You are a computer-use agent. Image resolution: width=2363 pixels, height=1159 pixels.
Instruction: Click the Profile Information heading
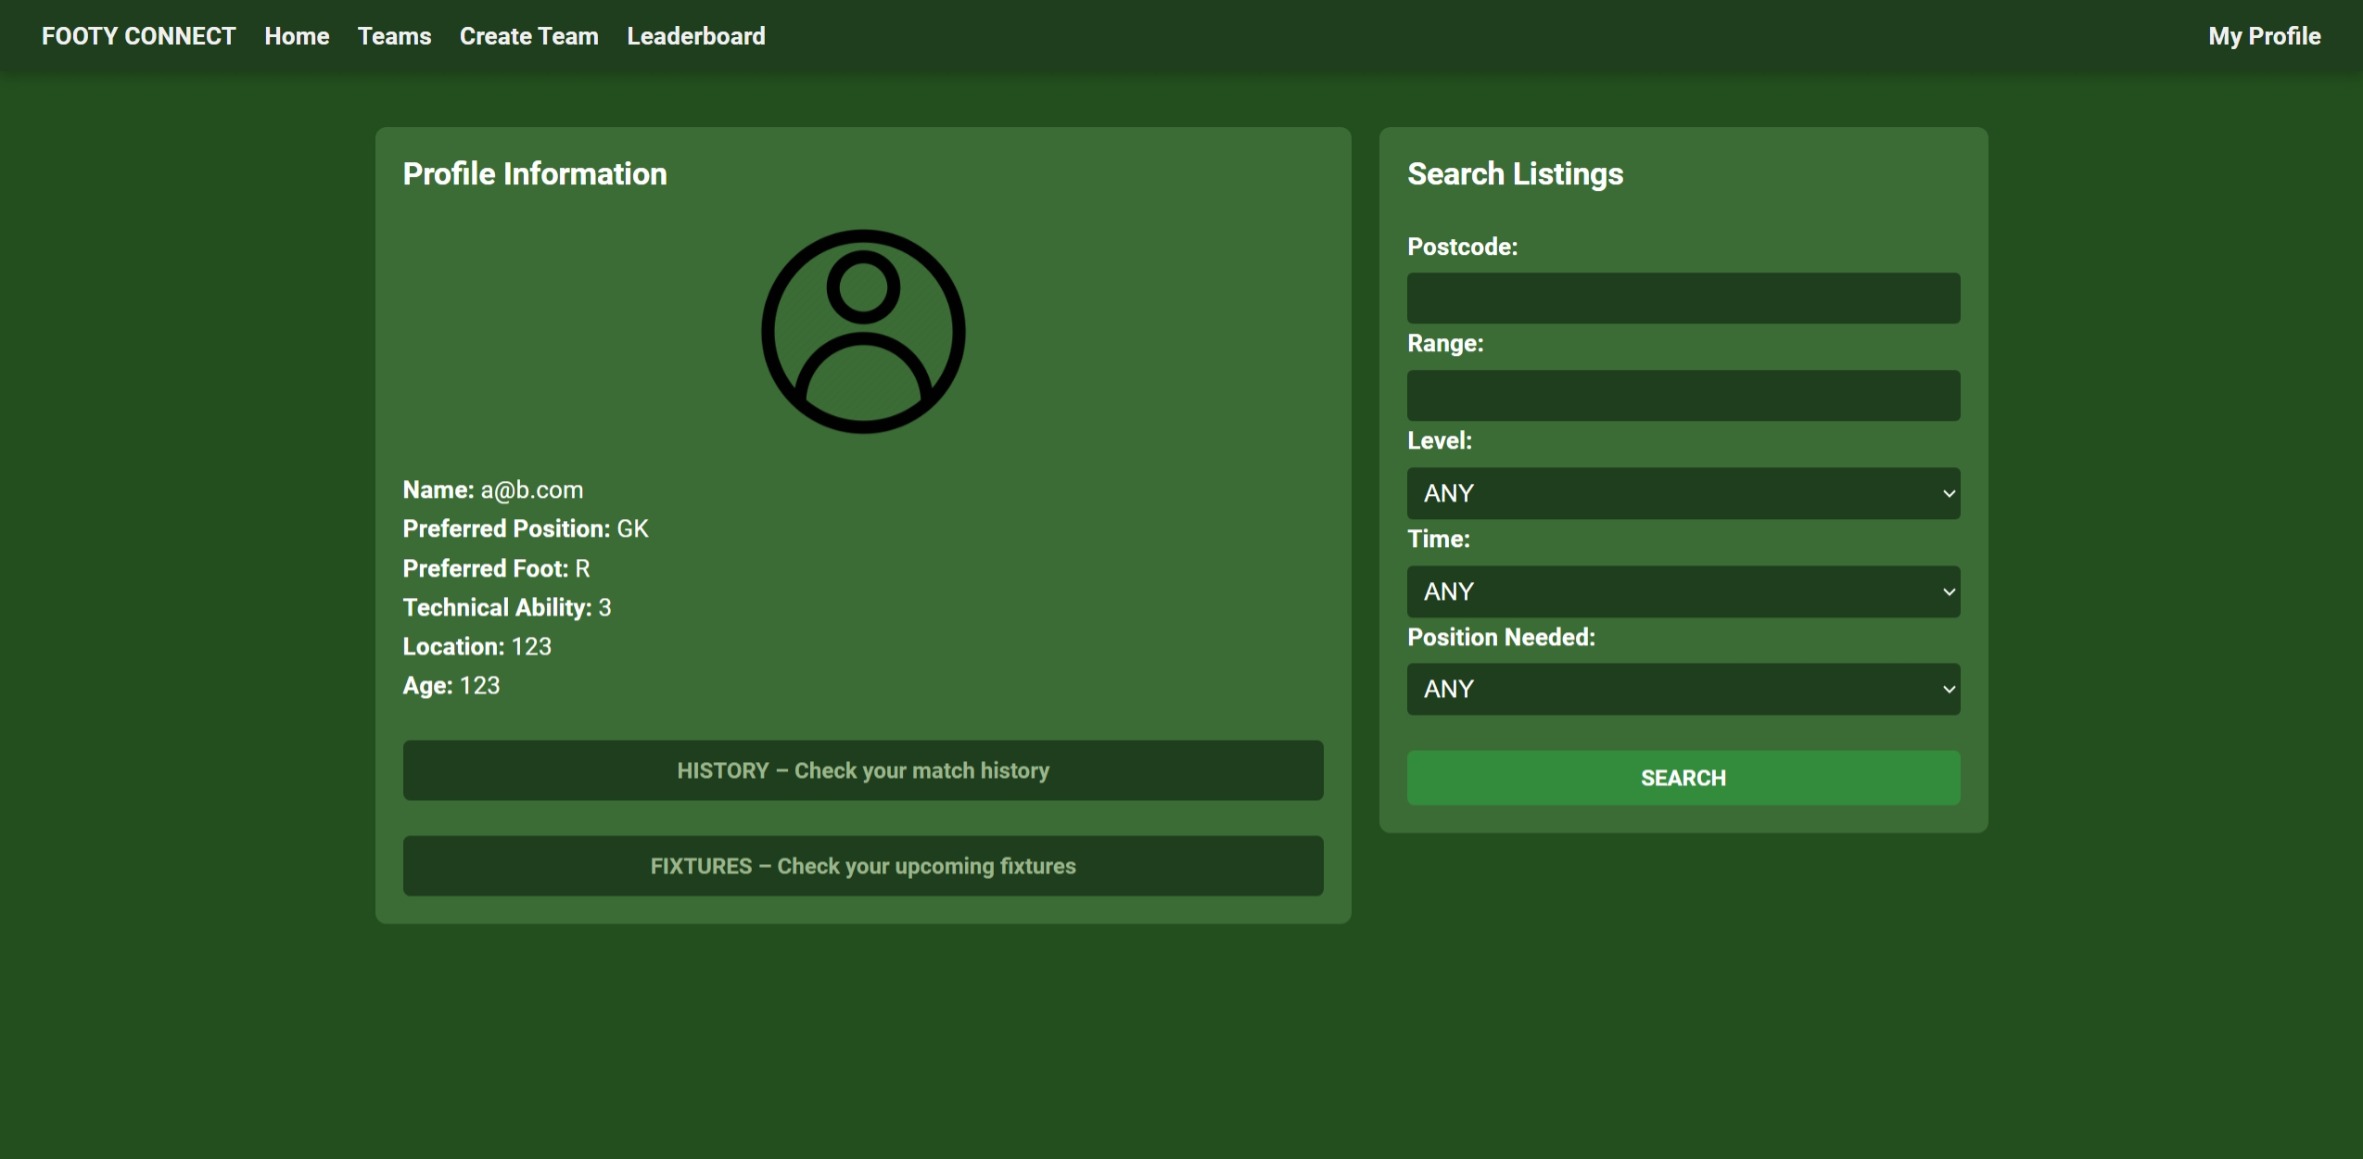pos(535,174)
